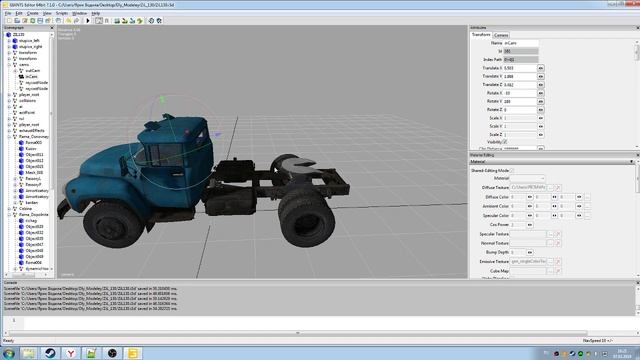The image size is (640, 360).
Task: Click the clear icon beside Normal Texture
Action: pyautogui.click(x=558, y=243)
